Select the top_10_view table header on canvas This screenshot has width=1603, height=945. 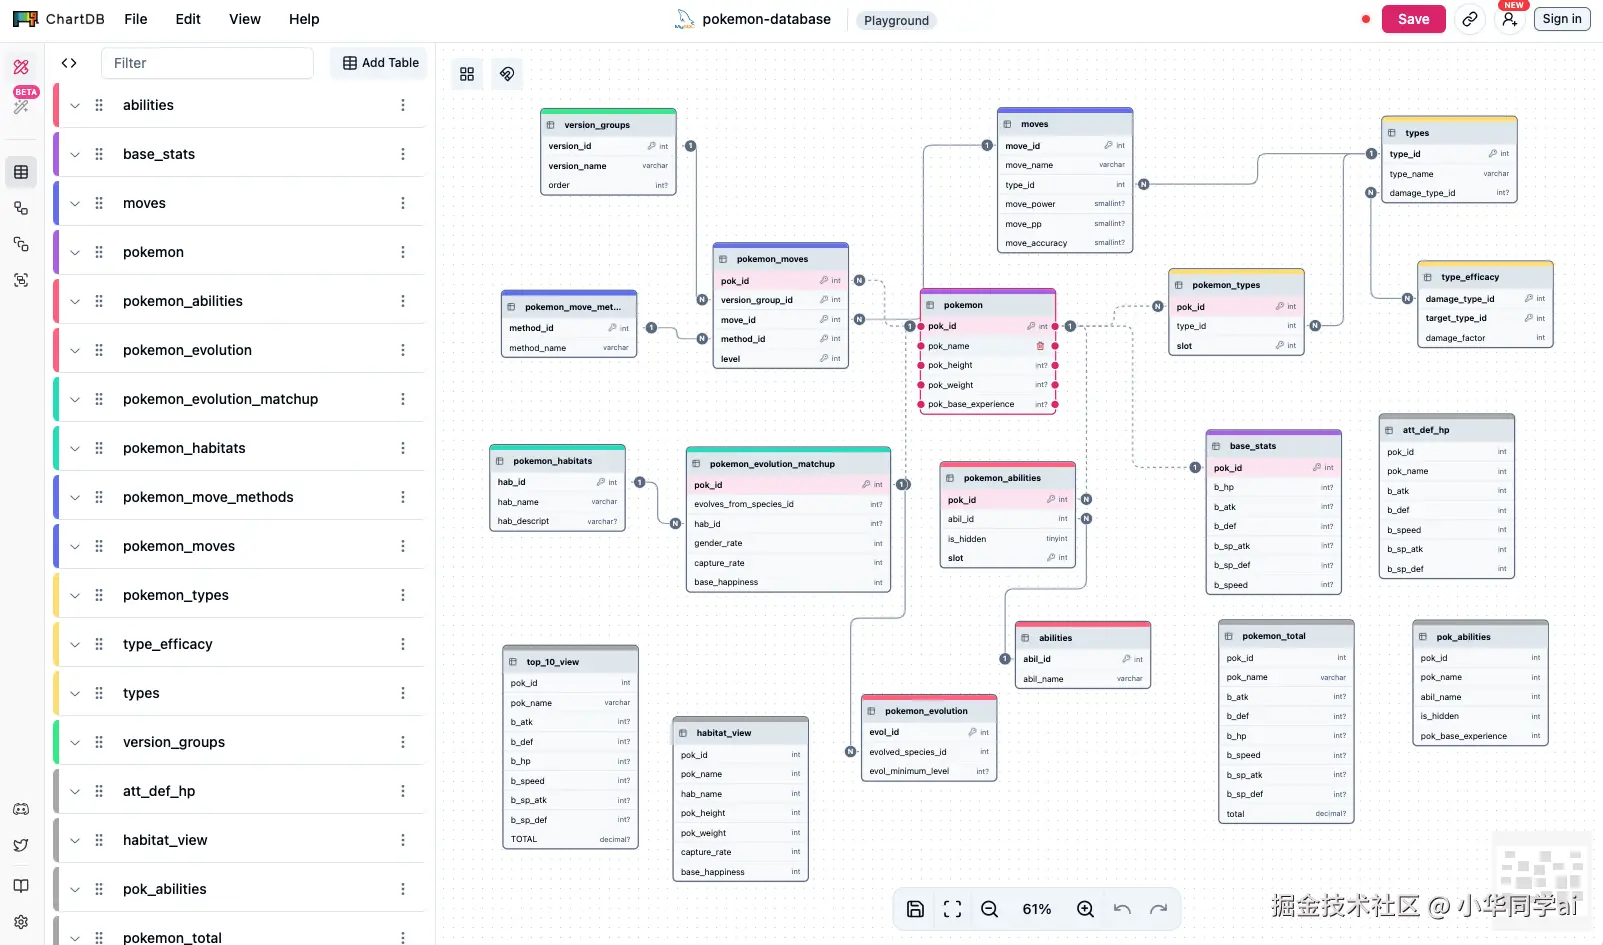[570, 662]
